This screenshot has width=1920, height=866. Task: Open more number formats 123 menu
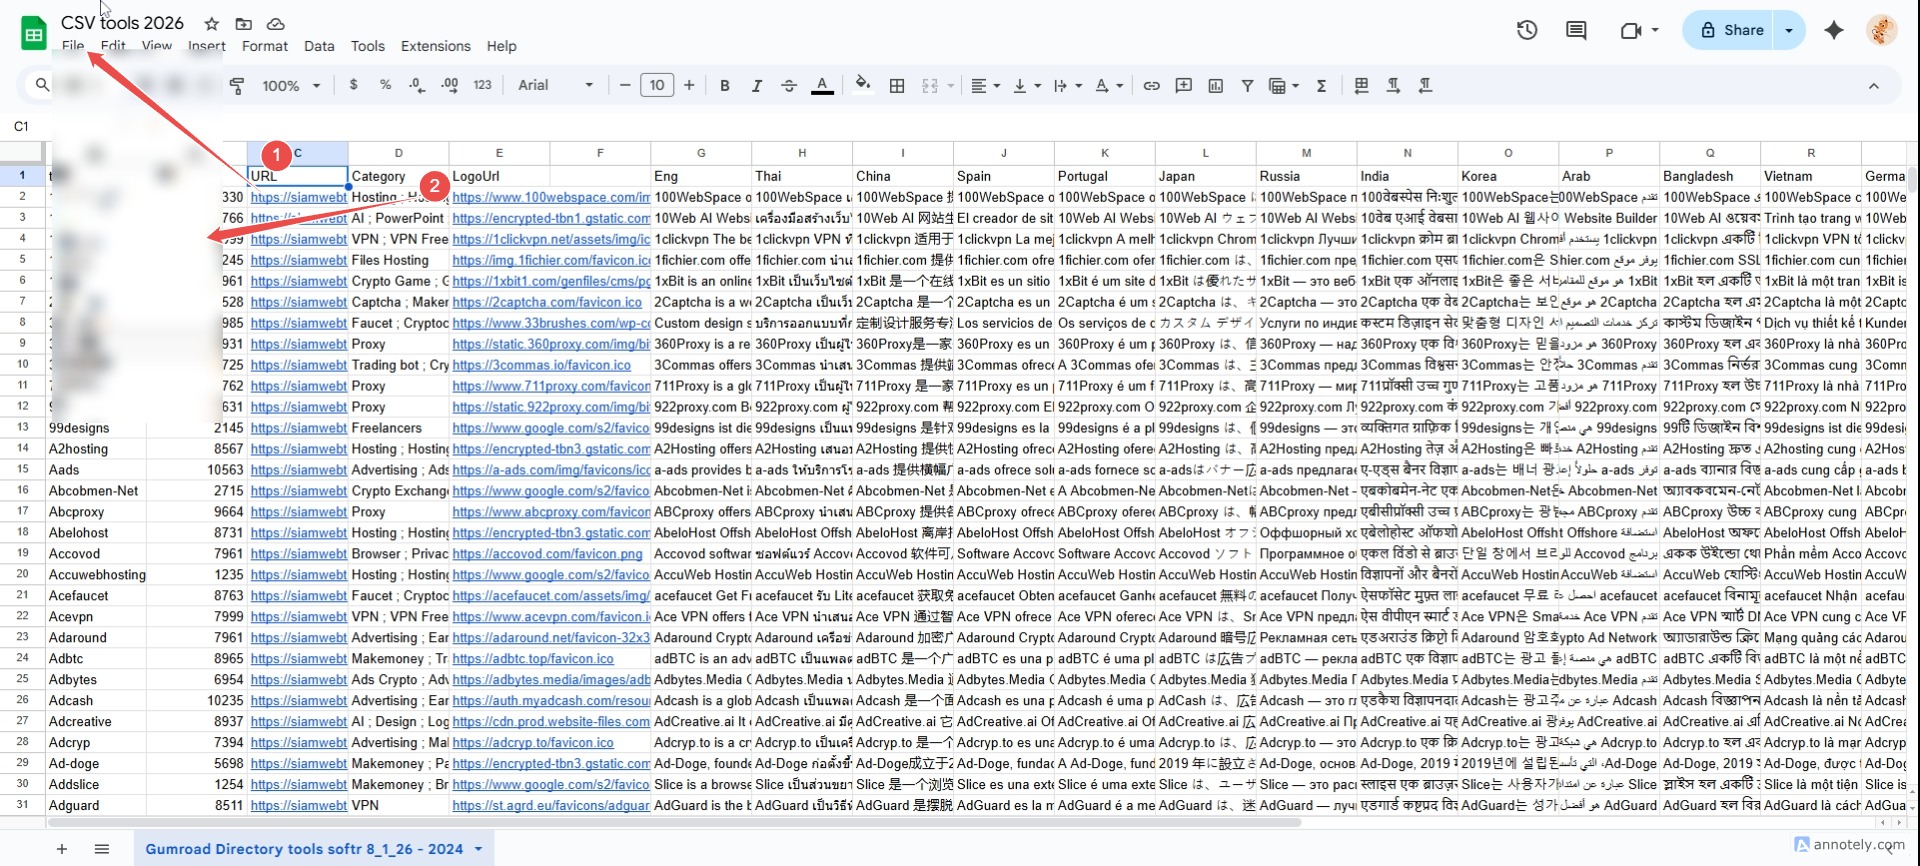pos(482,85)
